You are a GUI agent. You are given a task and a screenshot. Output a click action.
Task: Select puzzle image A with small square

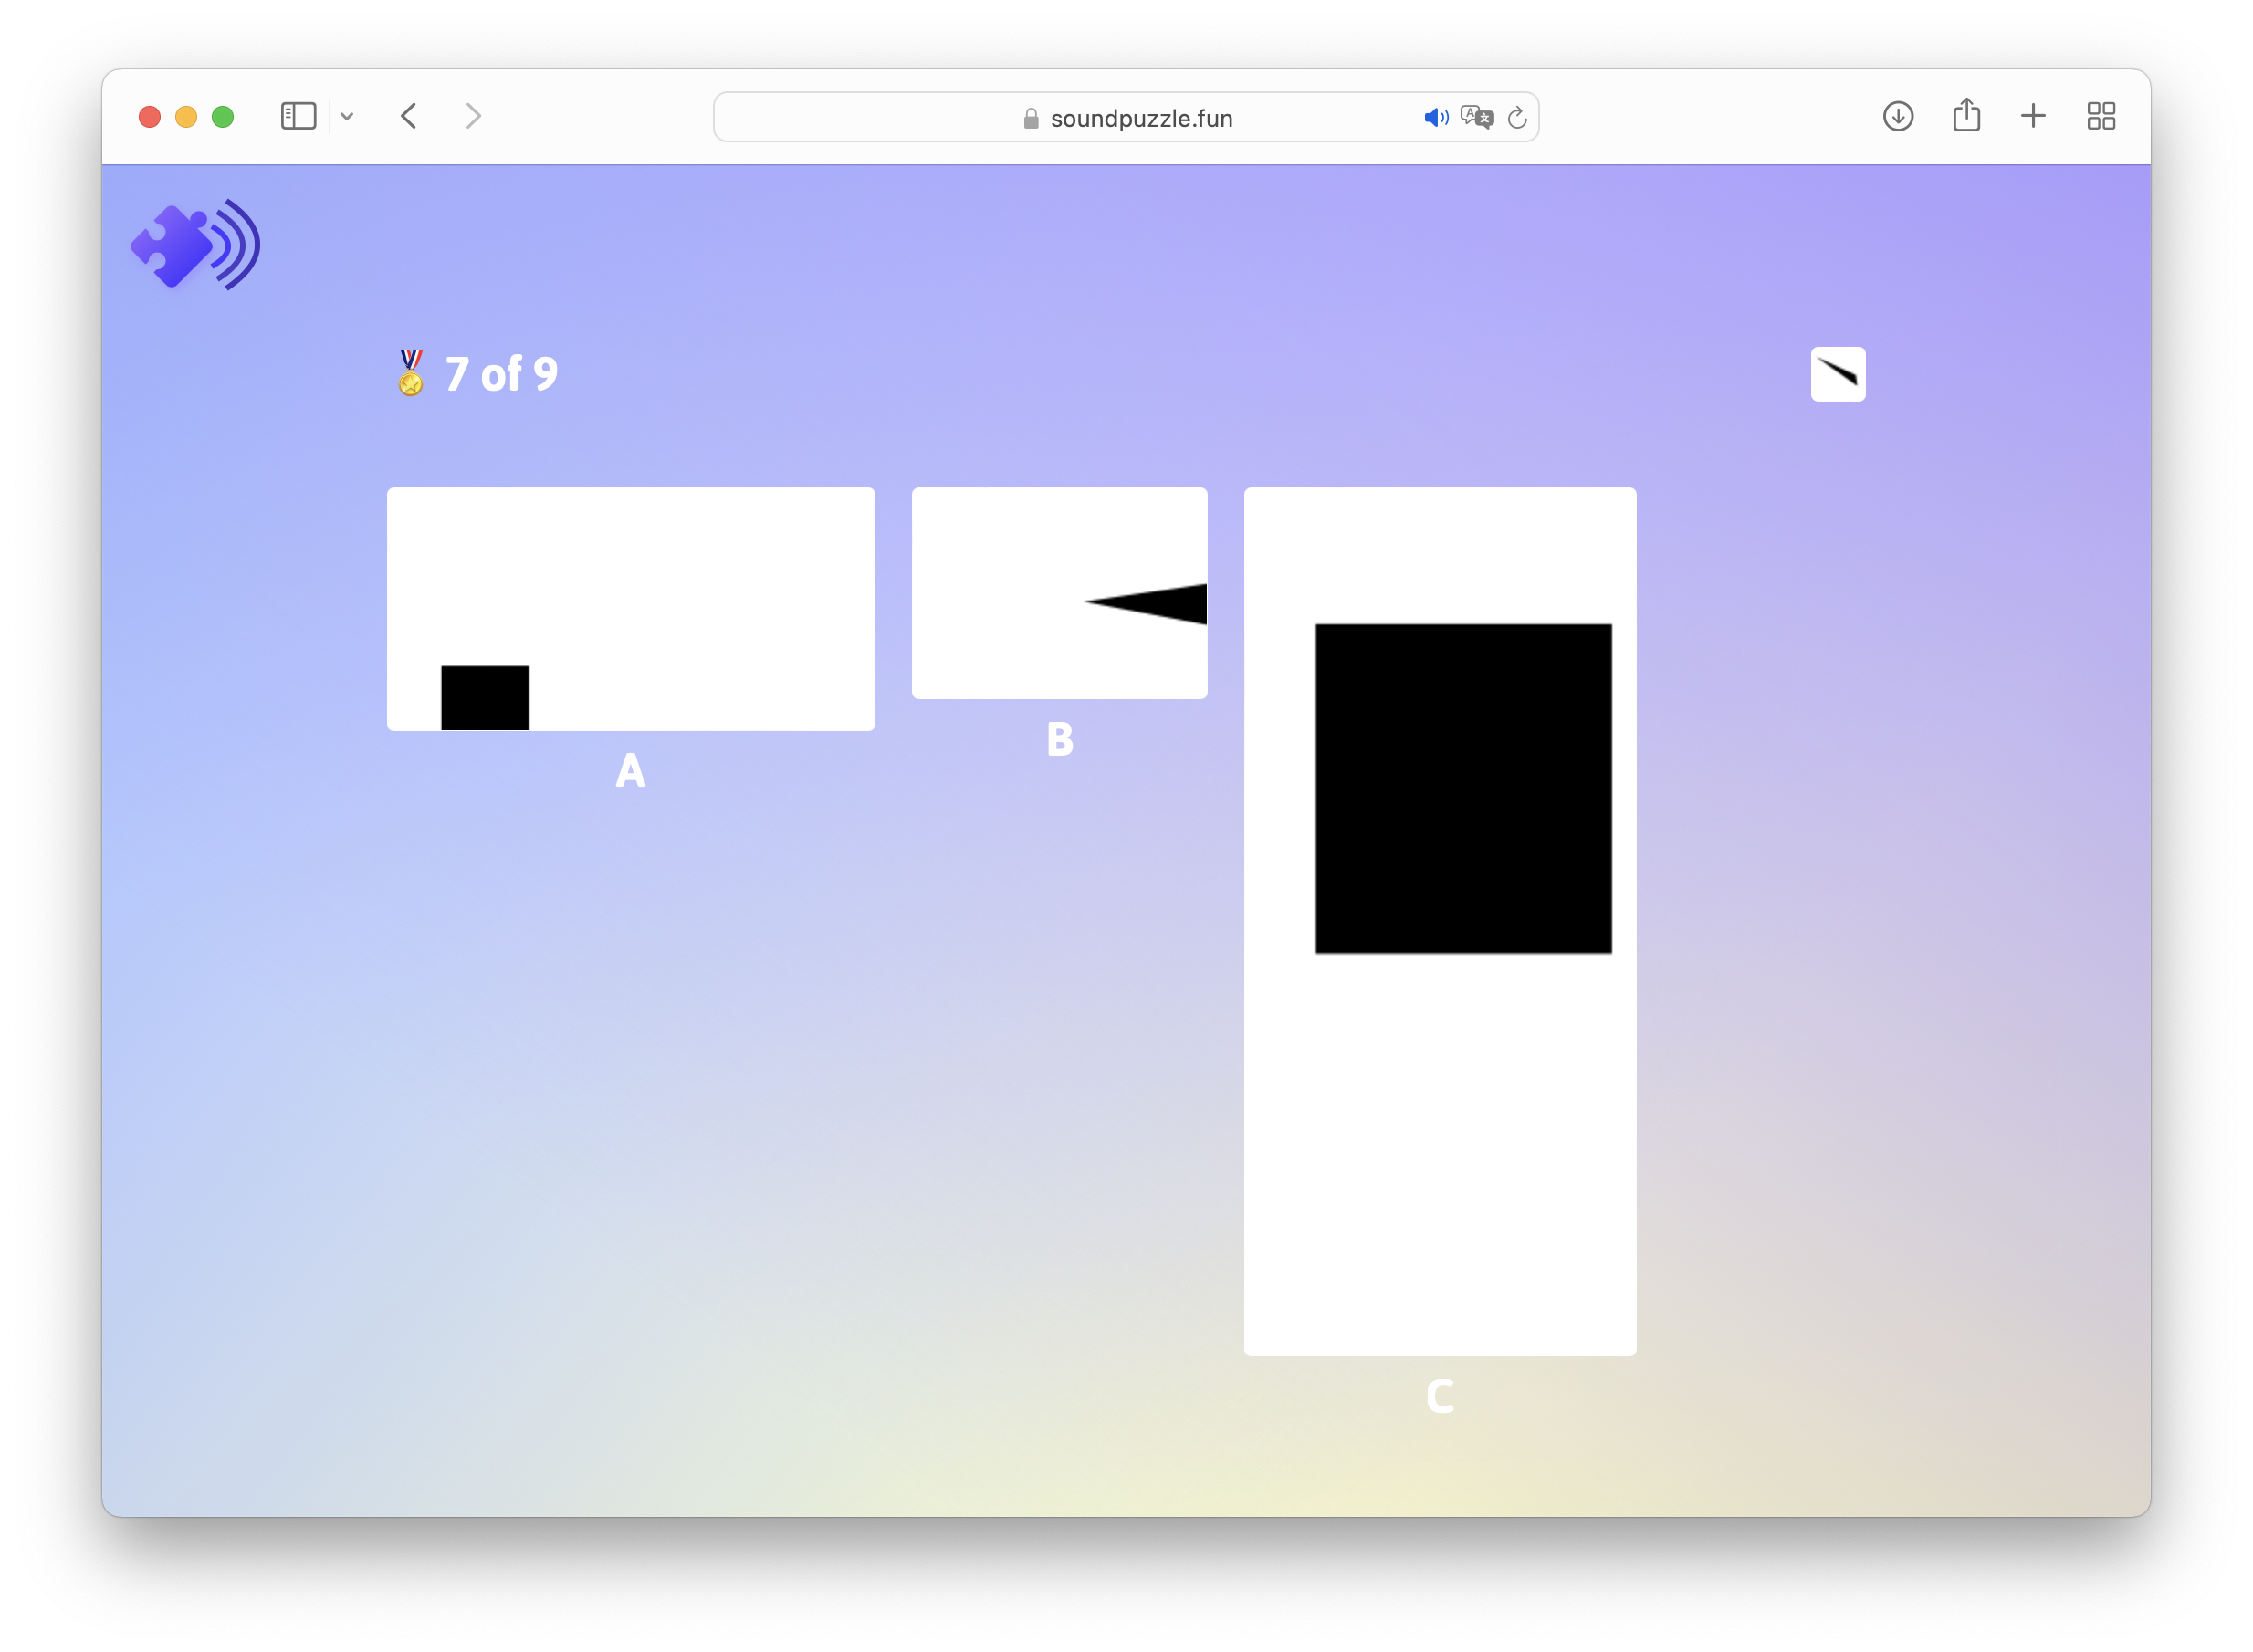(x=630, y=608)
